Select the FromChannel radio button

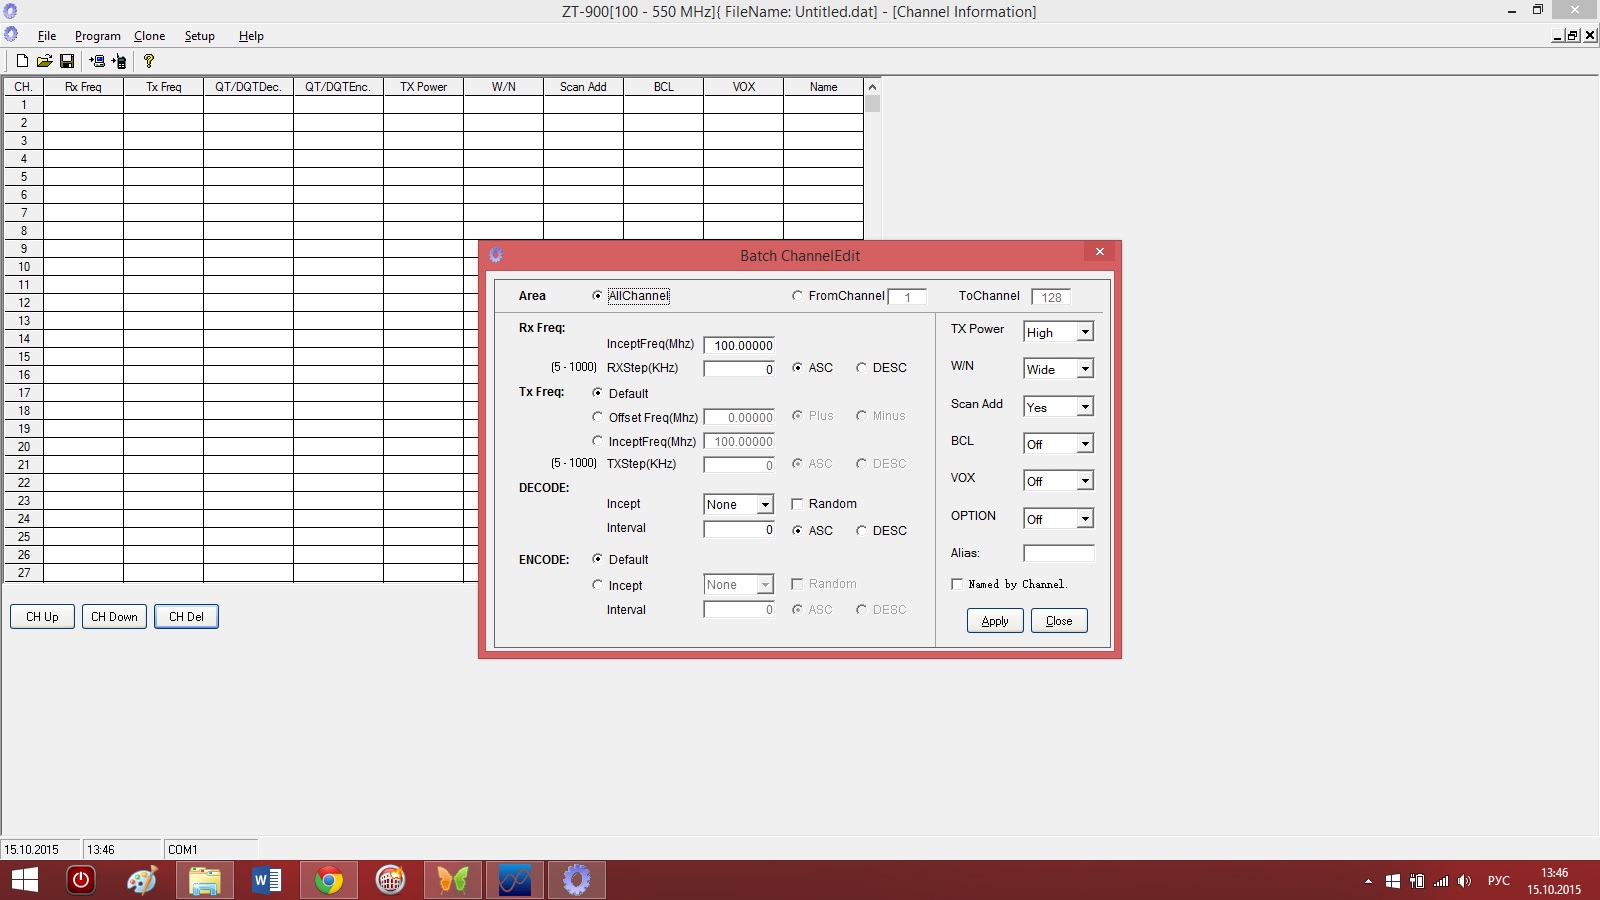[797, 295]
